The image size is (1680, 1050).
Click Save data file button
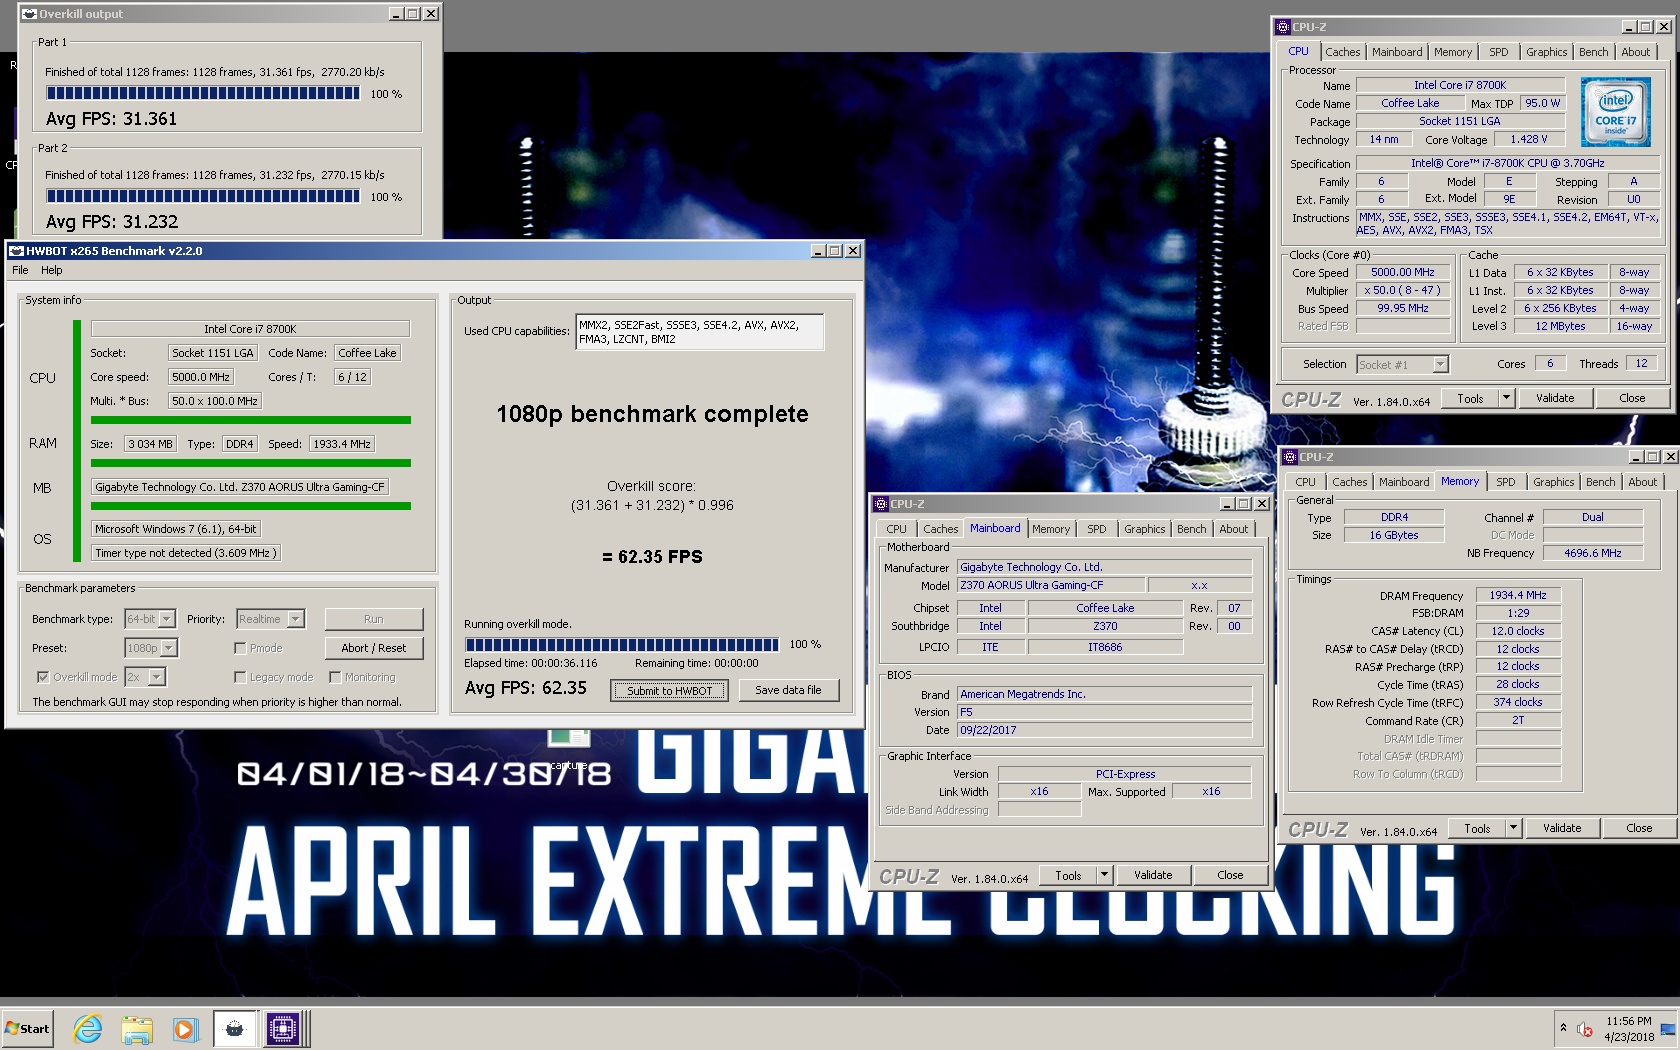pyautogui.click(x=788, y=690)
